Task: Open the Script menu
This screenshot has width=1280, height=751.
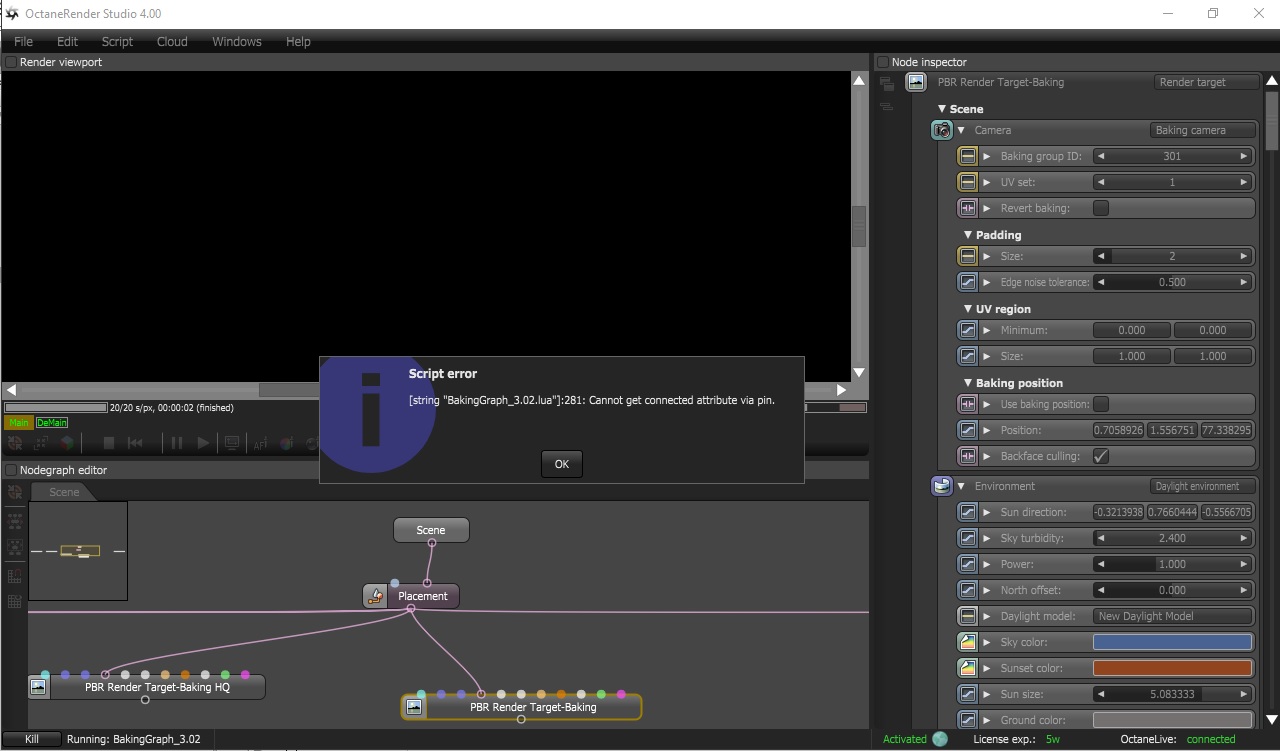Action: click(117, 42)
